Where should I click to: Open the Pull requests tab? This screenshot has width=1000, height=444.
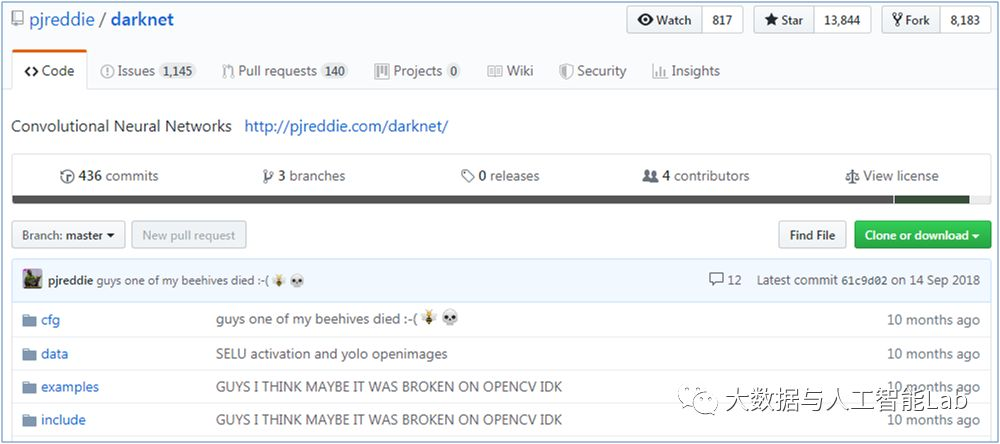[284, 71]
